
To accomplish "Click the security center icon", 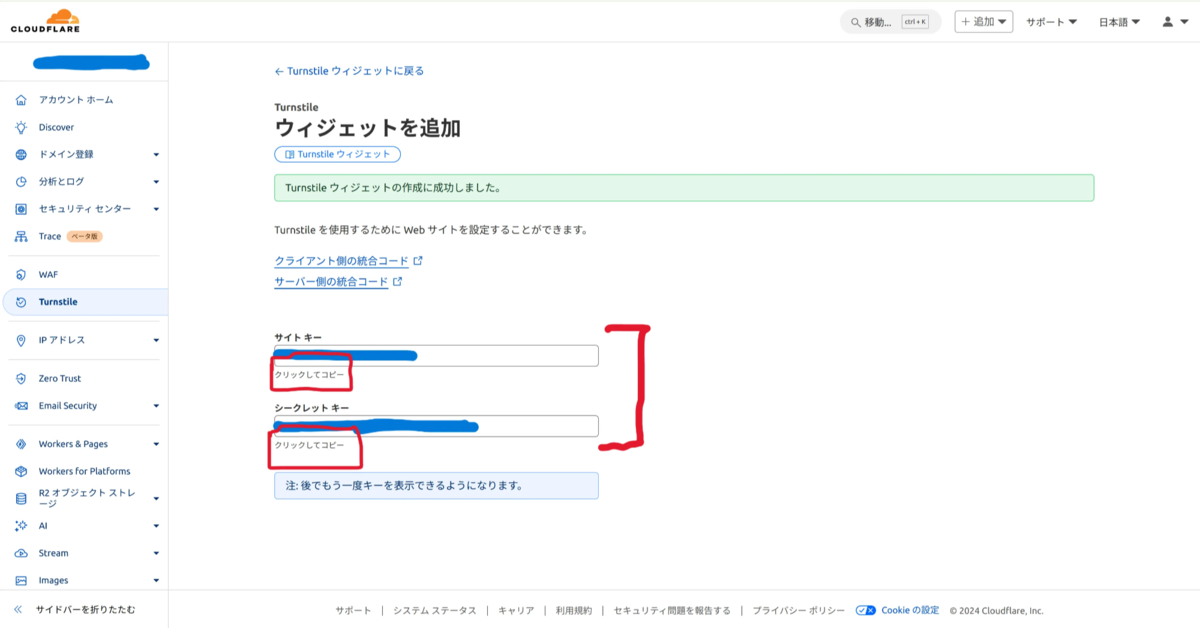I will coord(21,209).
